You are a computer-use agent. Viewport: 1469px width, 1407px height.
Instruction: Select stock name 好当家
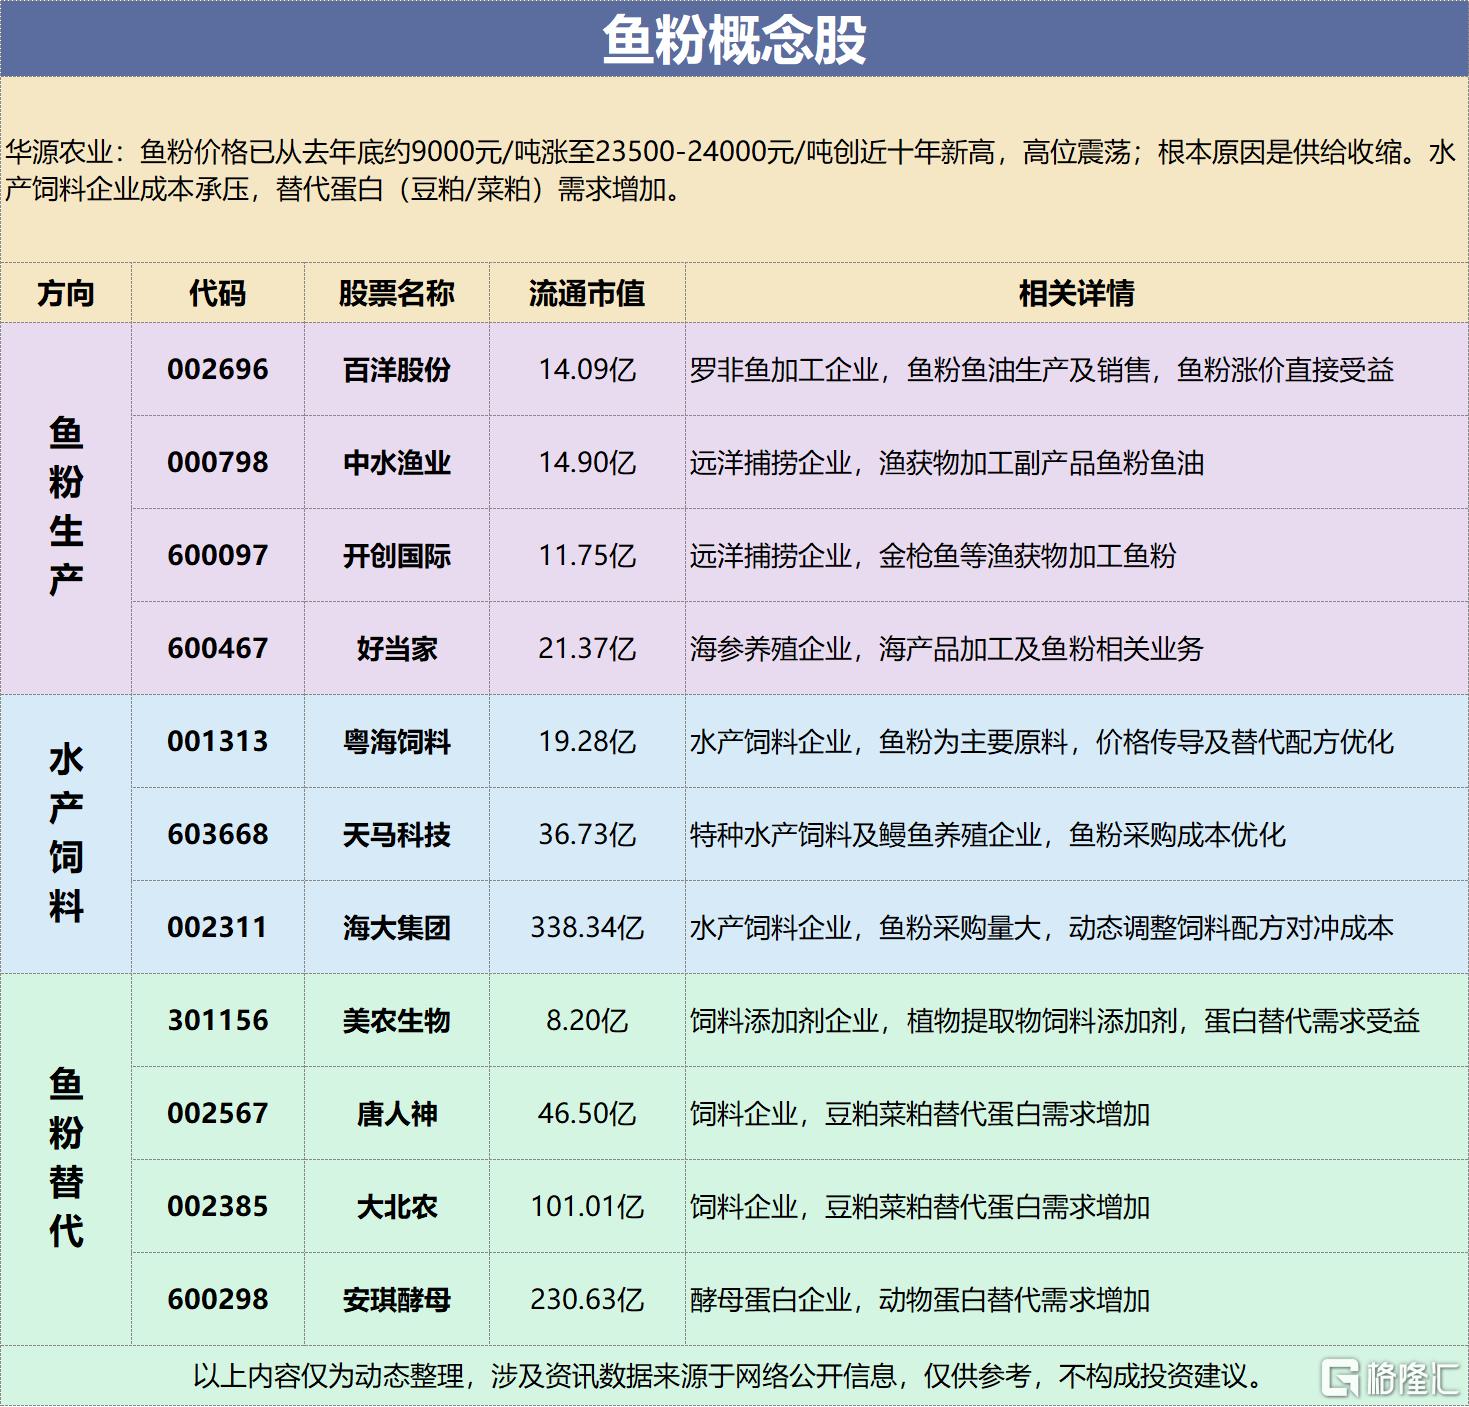[397, 649]
